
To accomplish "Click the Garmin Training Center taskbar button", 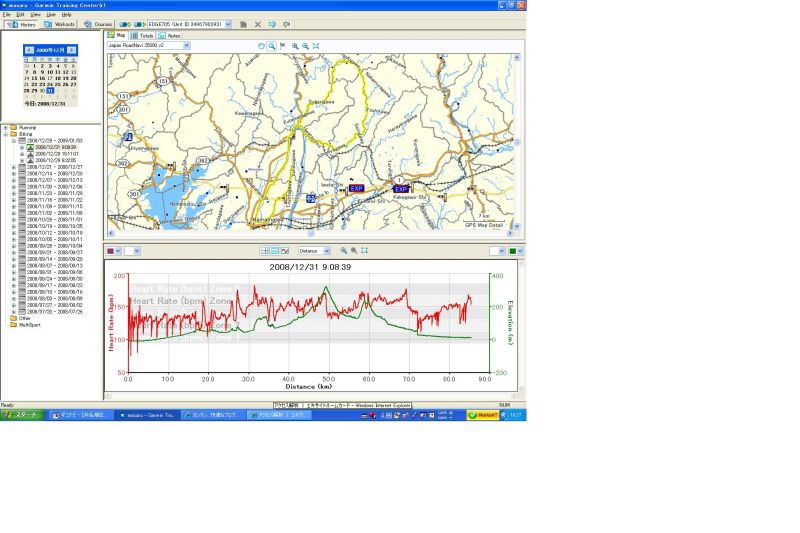I will click(146, 415).
